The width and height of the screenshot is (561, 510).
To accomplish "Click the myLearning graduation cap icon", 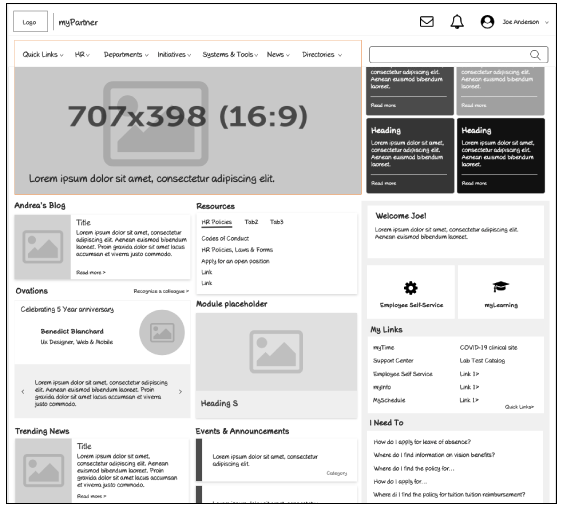I will 501,287.
